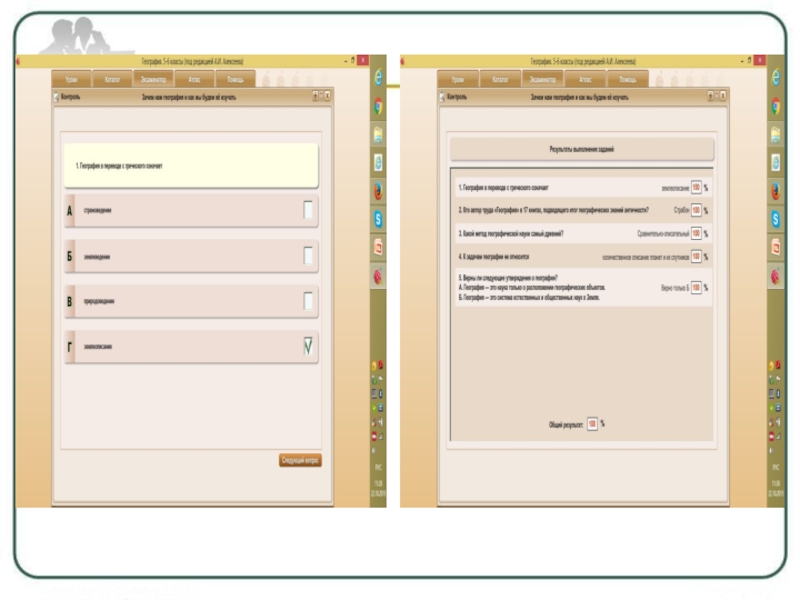Screen dimensions: 800x600
Task: Uncheck answer Г землеописание
Action: point(308,346)
